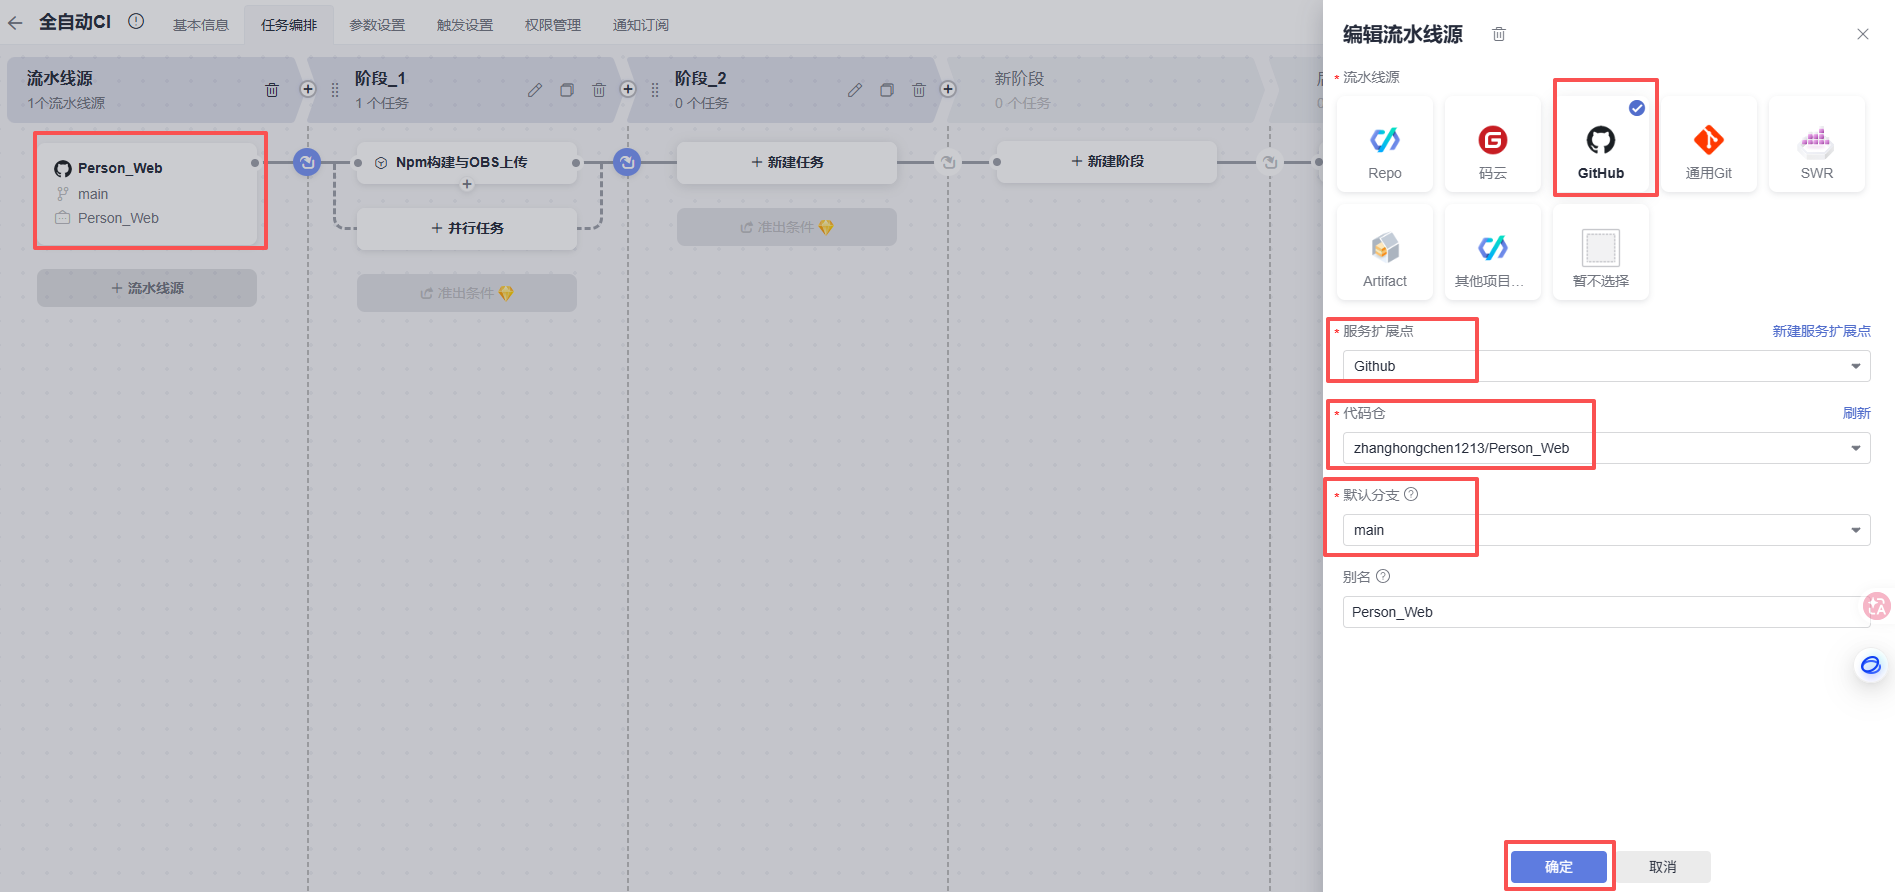
Task: Edit 阶段_1 with the pencil icon
Action: pyautogui.click(x=535, y=90)
